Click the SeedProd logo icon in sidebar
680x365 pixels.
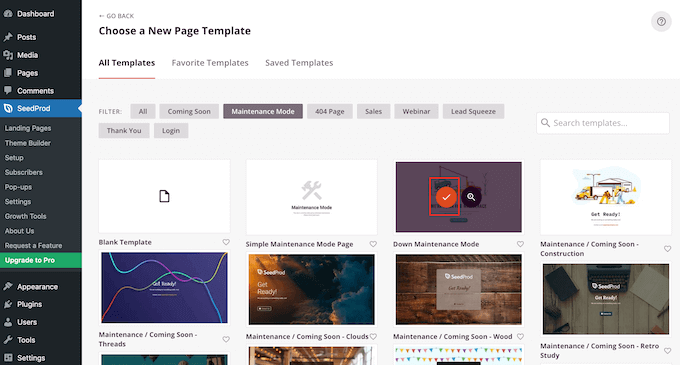[x=8, y=108]
